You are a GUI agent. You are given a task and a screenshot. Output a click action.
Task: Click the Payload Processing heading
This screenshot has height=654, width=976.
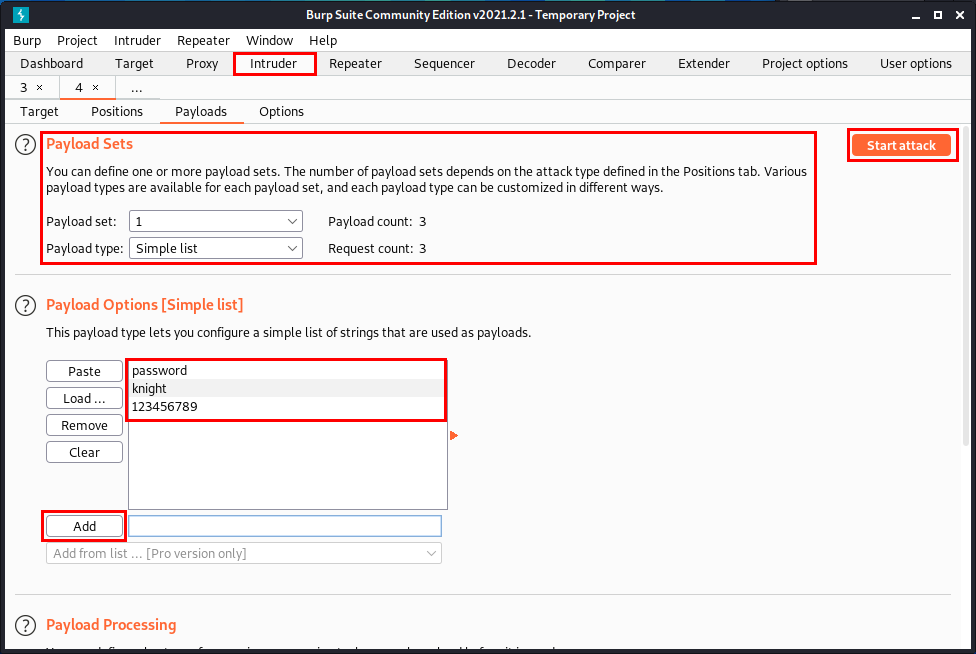coord(111,625)
